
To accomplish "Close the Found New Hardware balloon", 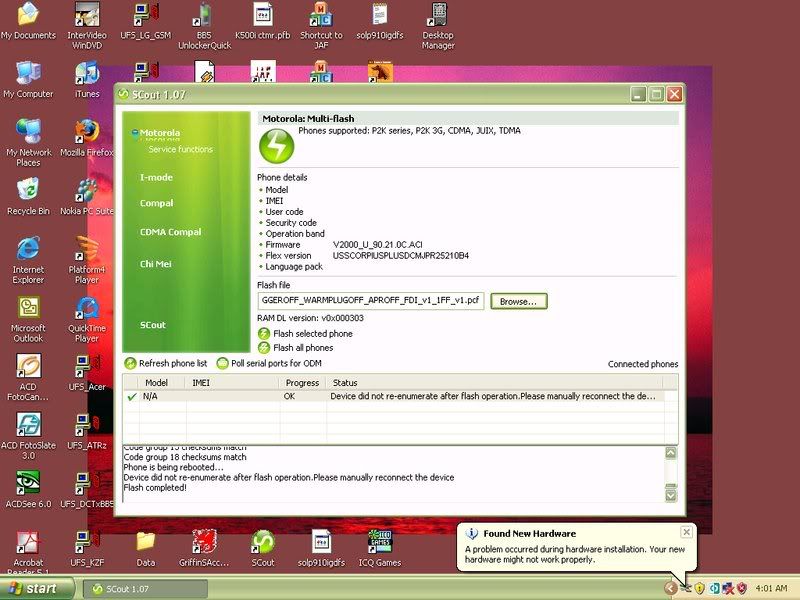I will pos(687,532).
